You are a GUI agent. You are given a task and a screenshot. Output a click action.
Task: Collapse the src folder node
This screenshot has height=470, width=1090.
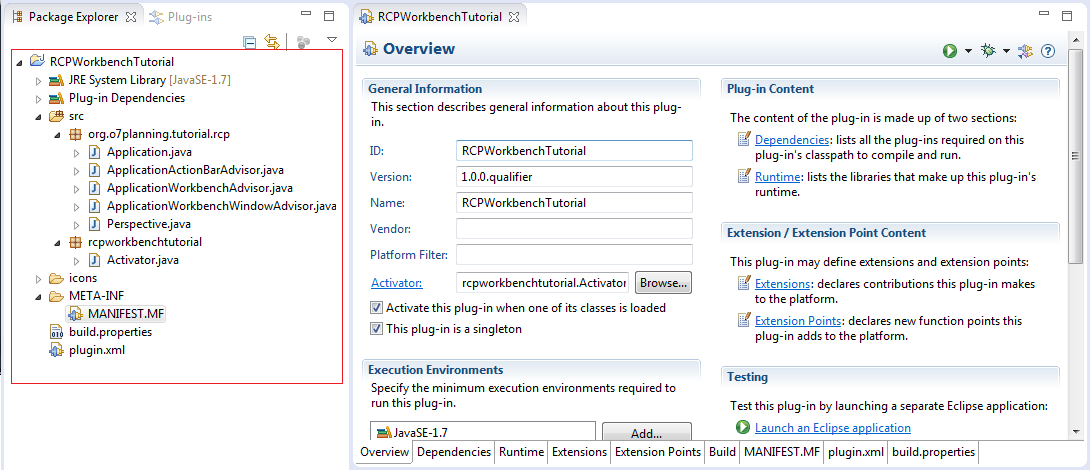(x=39, y=117)
